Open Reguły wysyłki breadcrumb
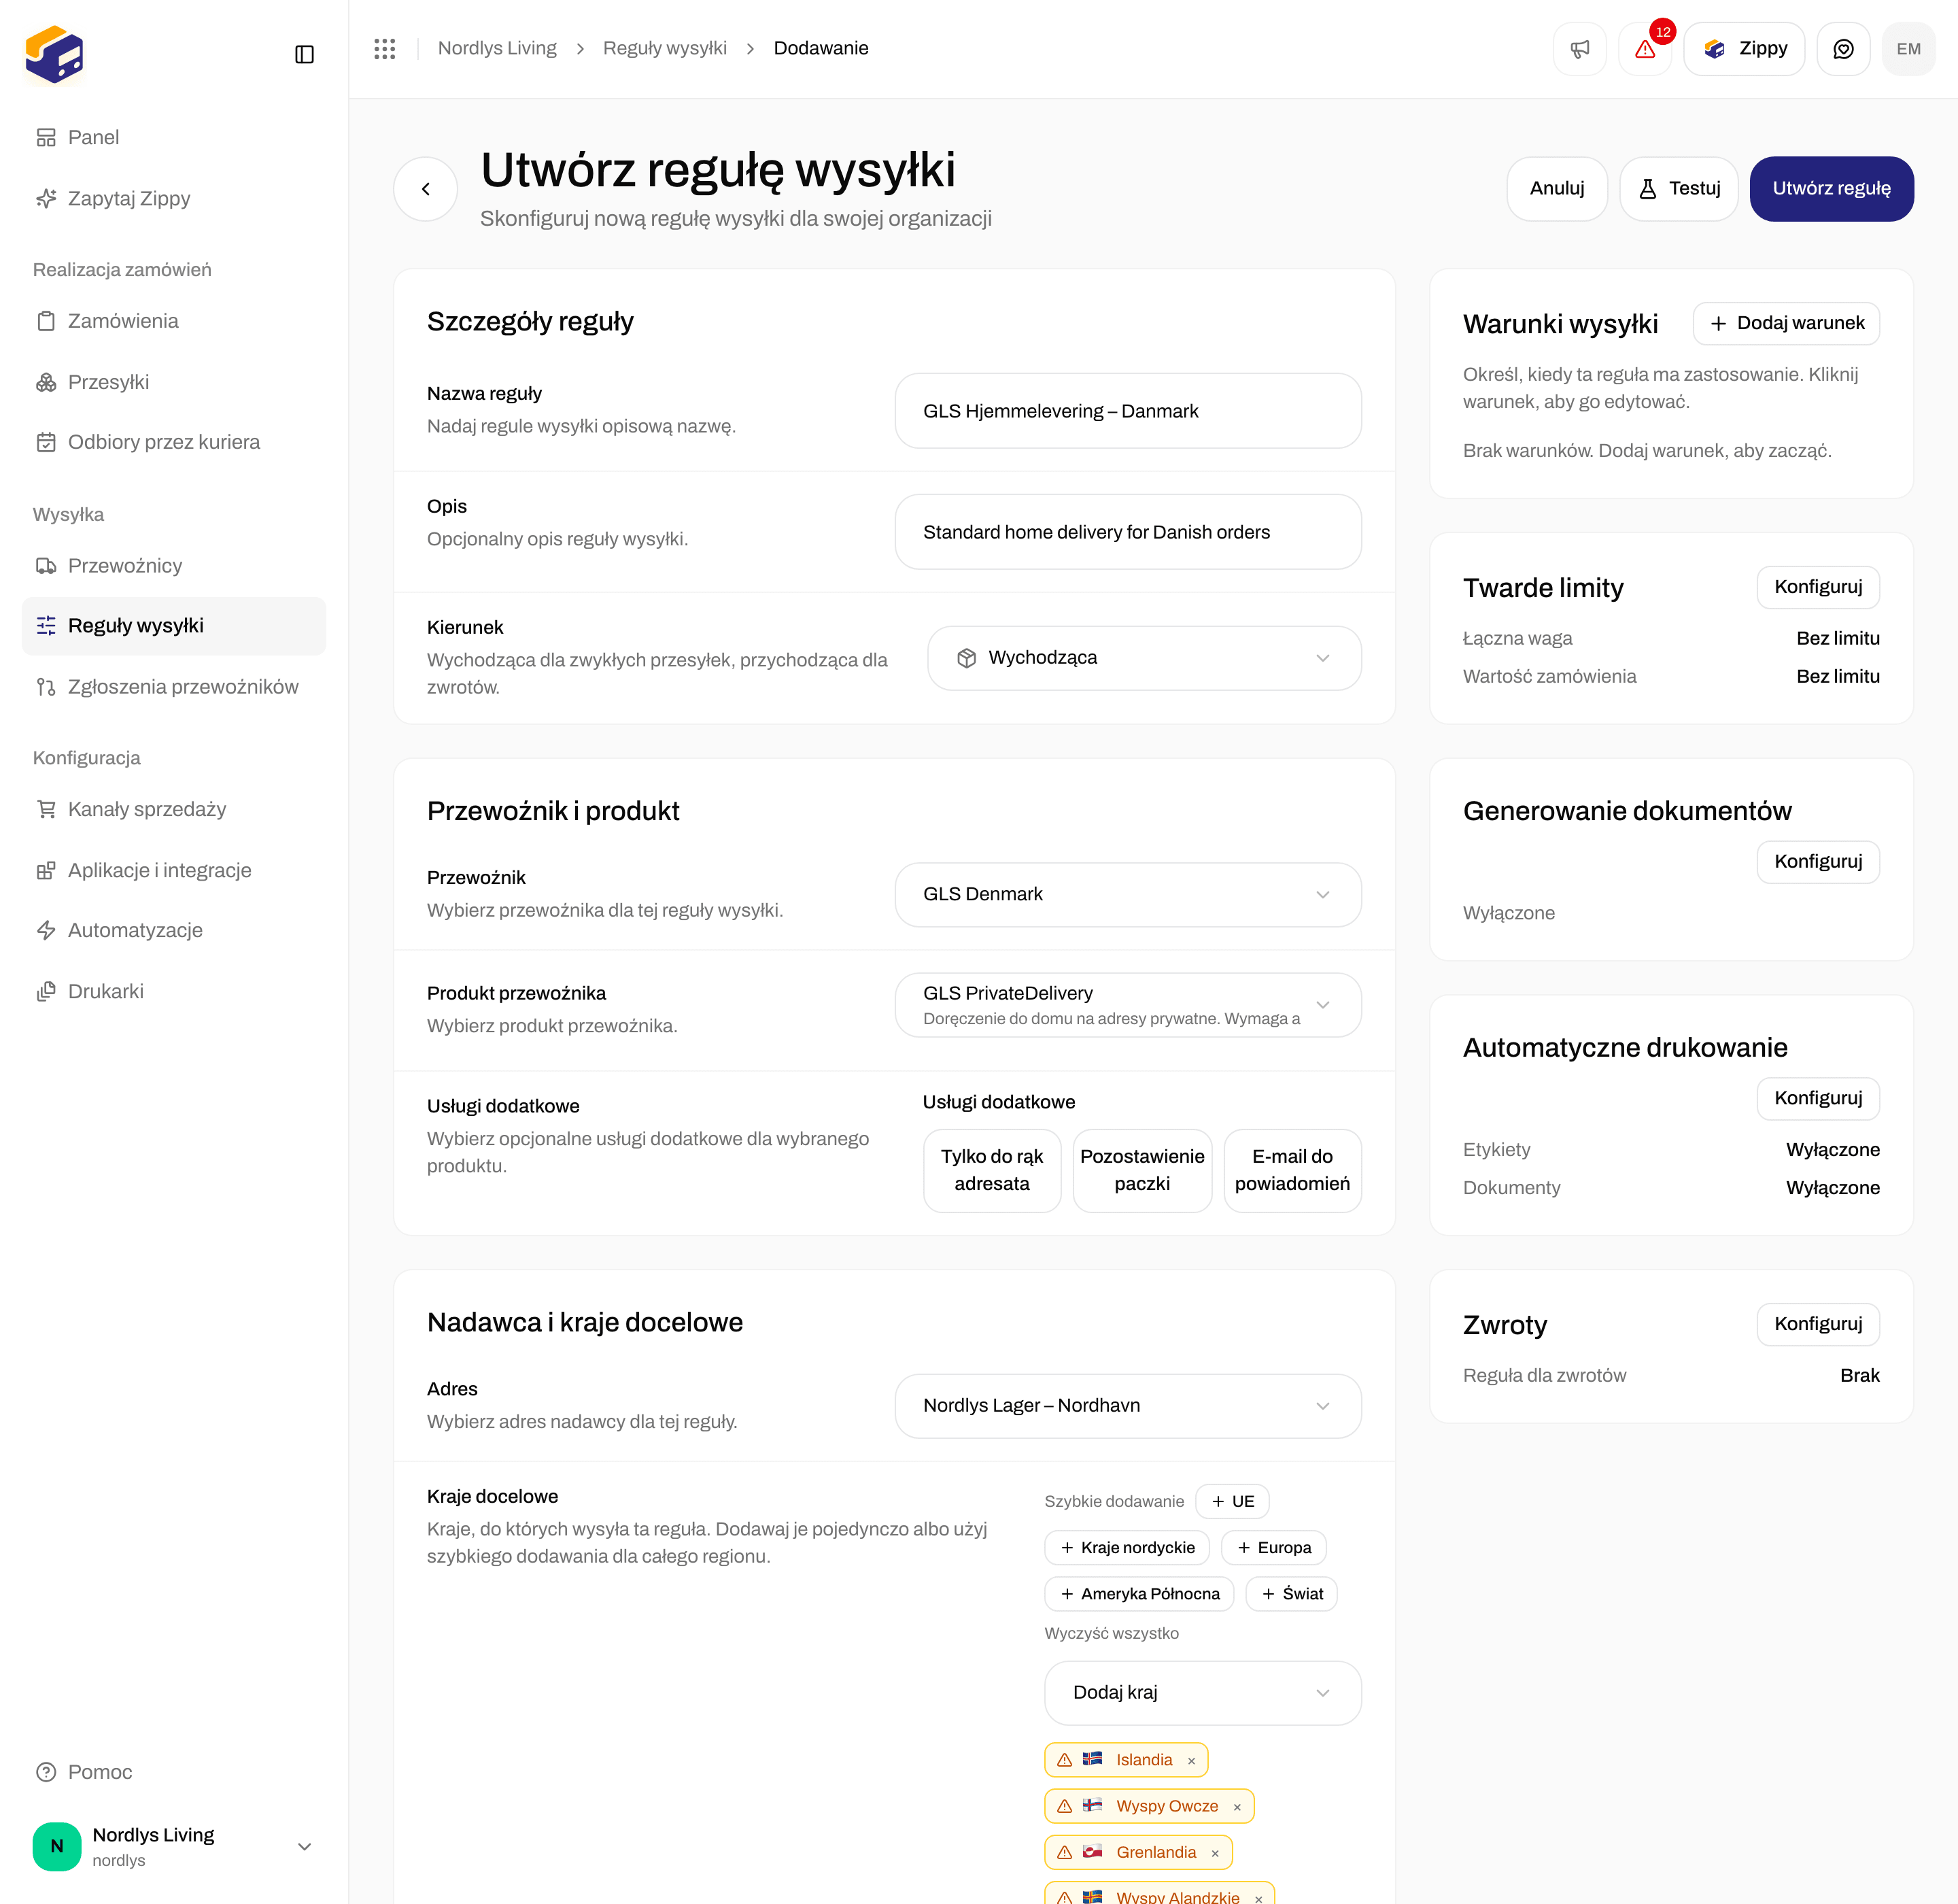 pyautogui.click(x=664, y=48)
